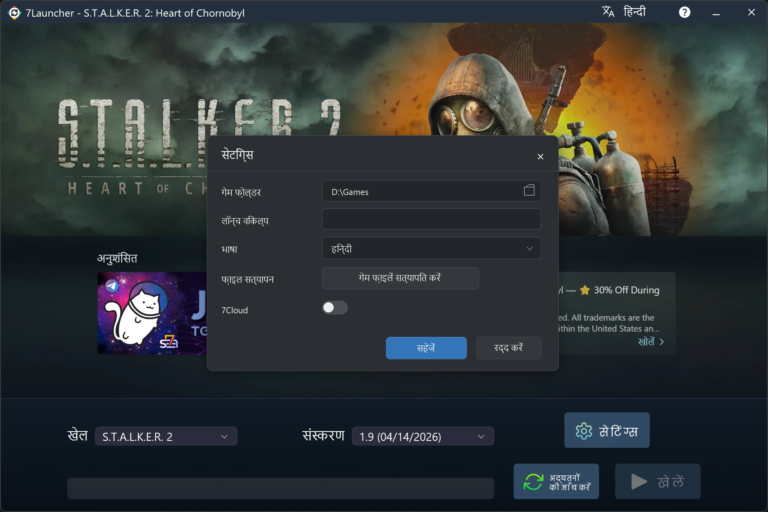Click the star icon in news card

584,290
